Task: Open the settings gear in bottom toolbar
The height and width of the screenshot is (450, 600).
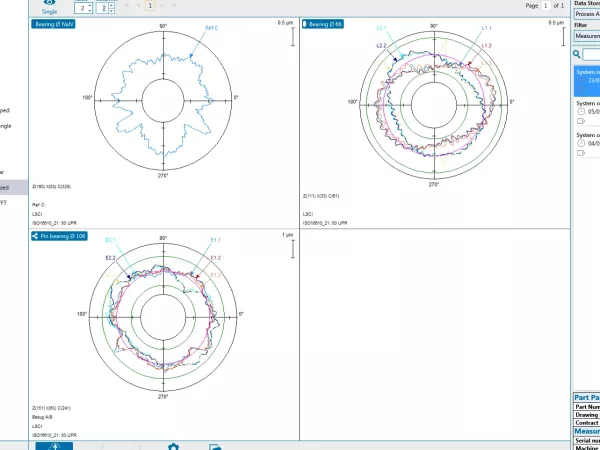Action: tap(173, 446)
